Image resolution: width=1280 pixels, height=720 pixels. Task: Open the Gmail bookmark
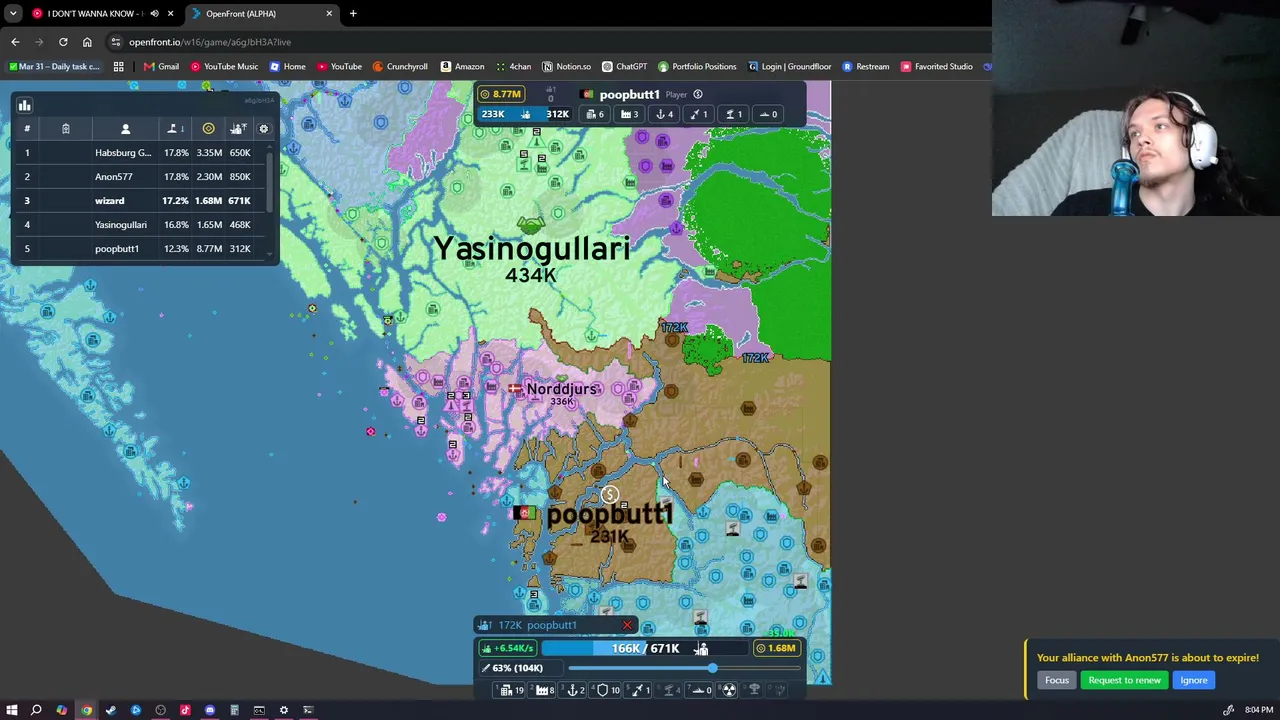click(161, 67)
